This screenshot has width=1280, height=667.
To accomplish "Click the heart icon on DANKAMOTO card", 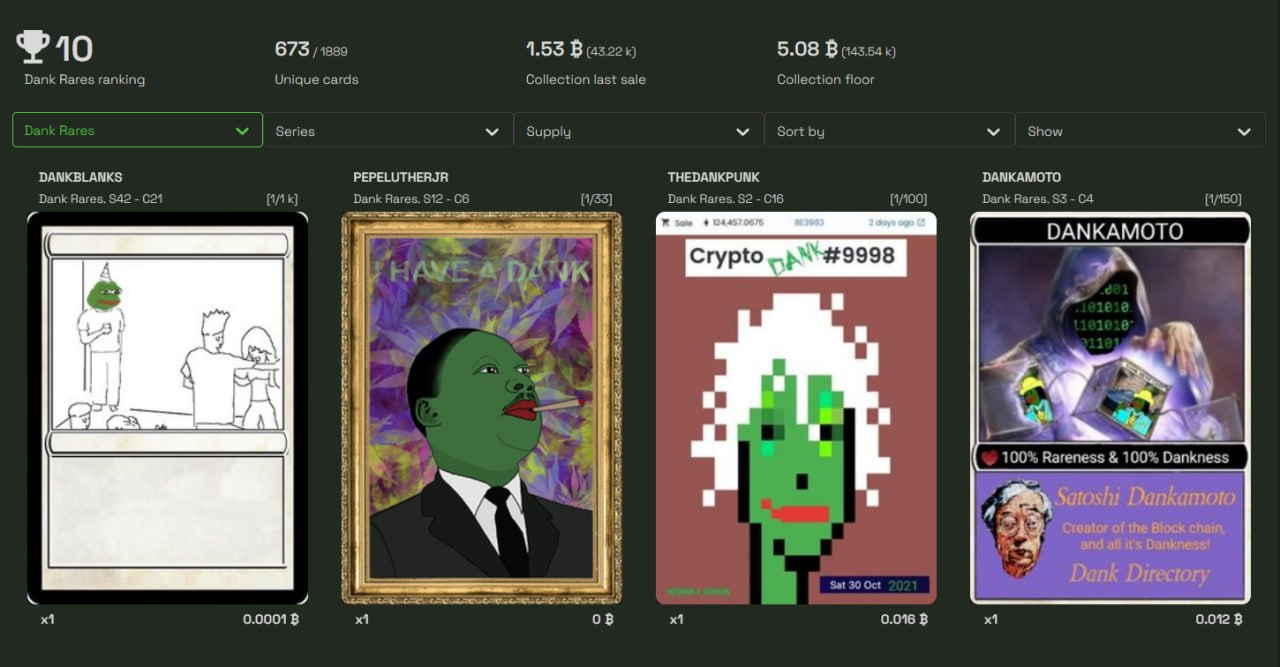I will tap(990, 457).
